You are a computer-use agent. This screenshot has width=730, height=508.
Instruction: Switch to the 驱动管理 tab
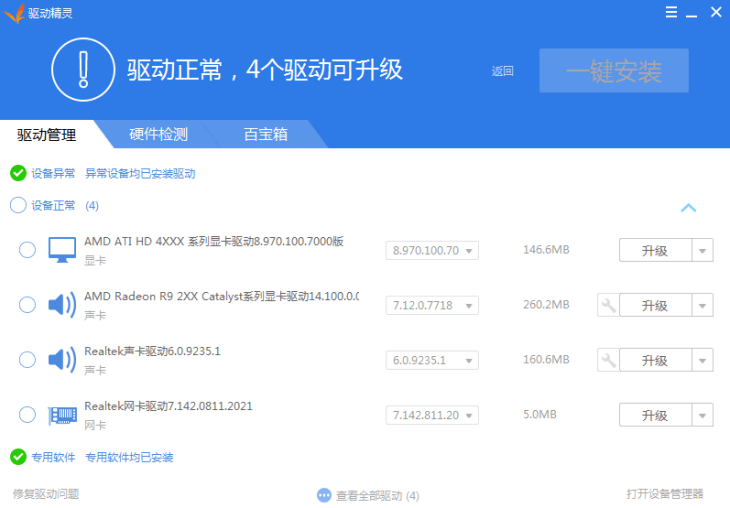[47, 135]
